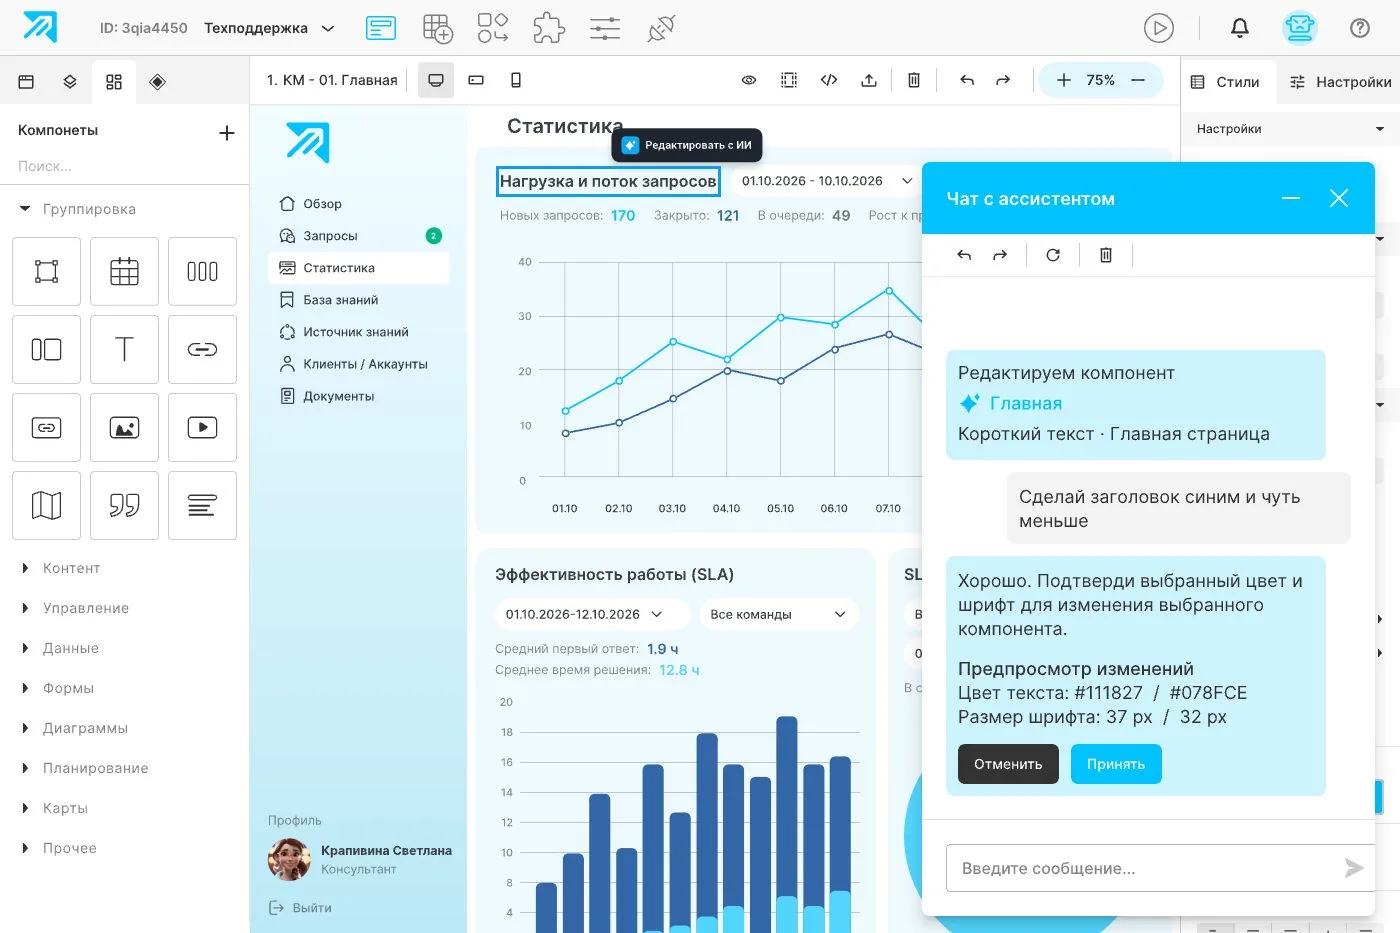Click Отменить in the chat
Image resolution: width=1400 pixels, height=933 pixels.
[x=1008, y=764]
